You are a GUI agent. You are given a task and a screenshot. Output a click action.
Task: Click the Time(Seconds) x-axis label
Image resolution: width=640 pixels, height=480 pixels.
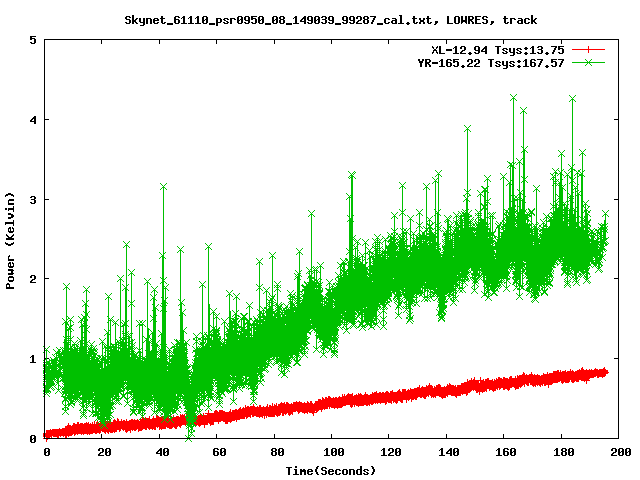pos(333,470)
